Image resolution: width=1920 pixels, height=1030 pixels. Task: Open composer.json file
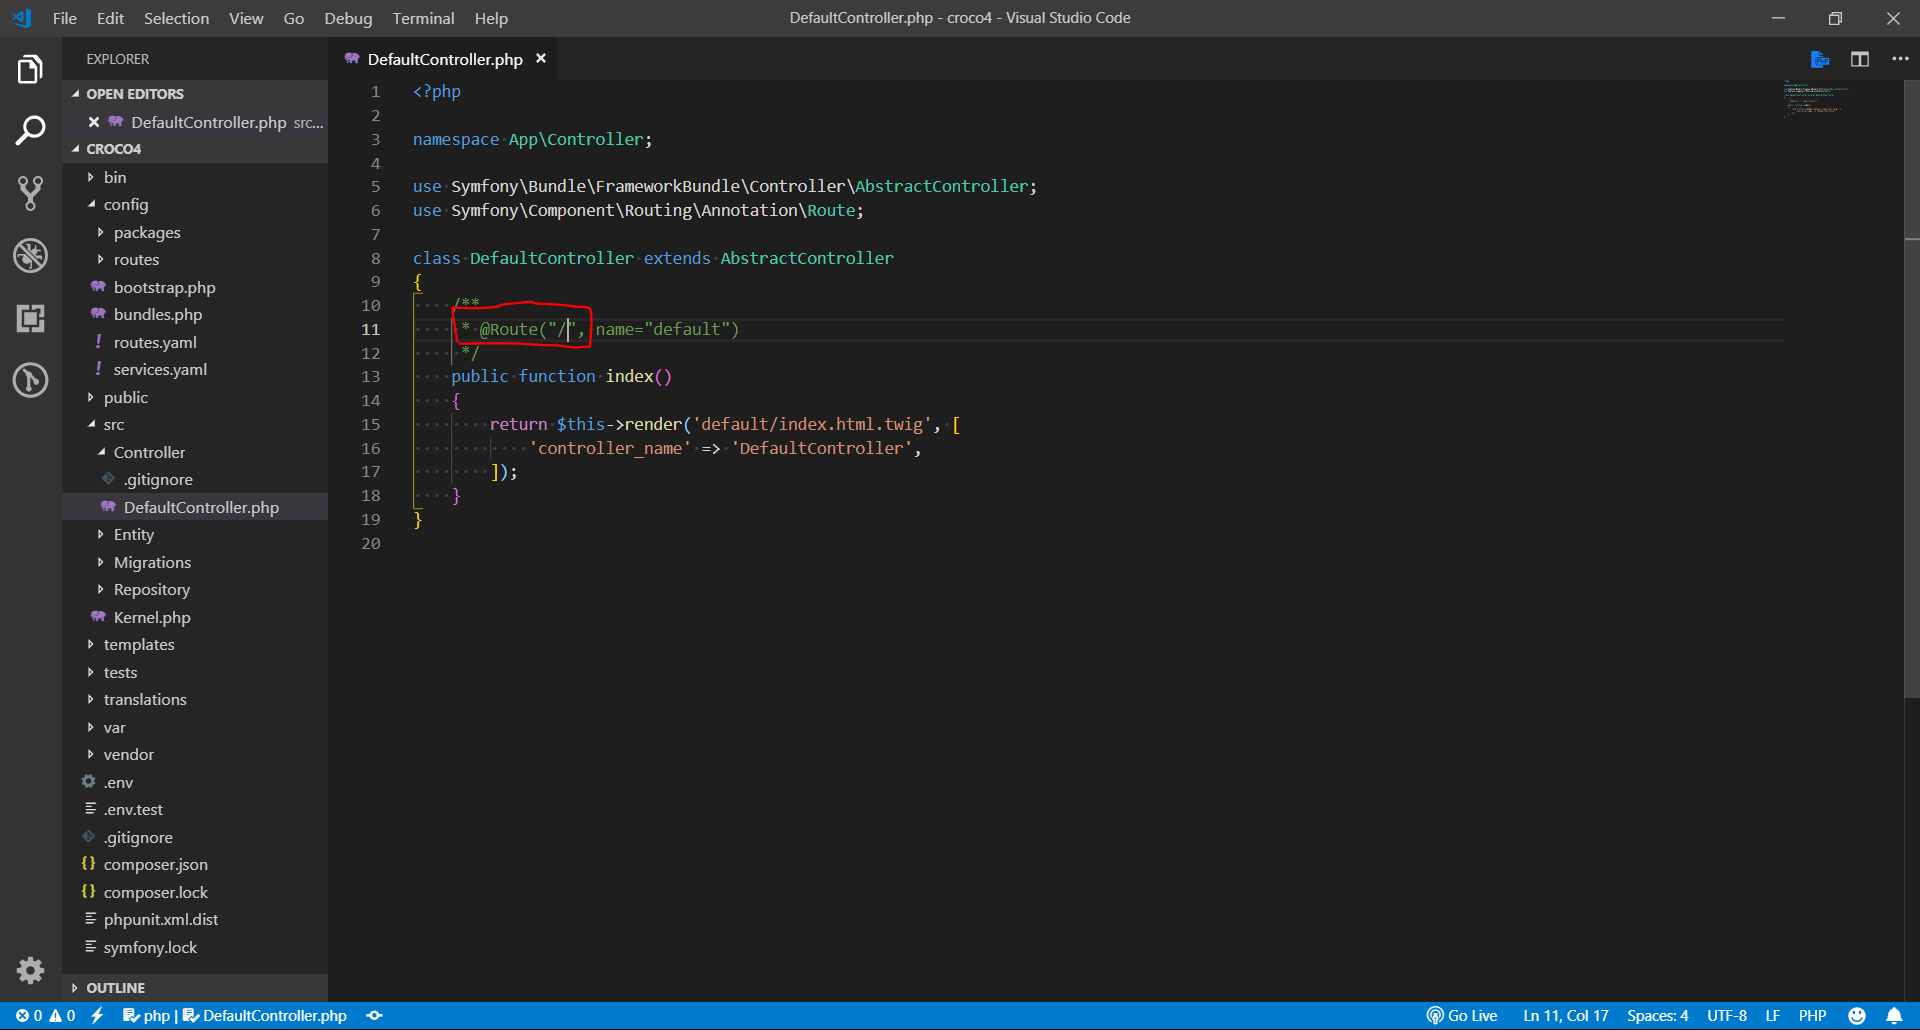(195, 865)
